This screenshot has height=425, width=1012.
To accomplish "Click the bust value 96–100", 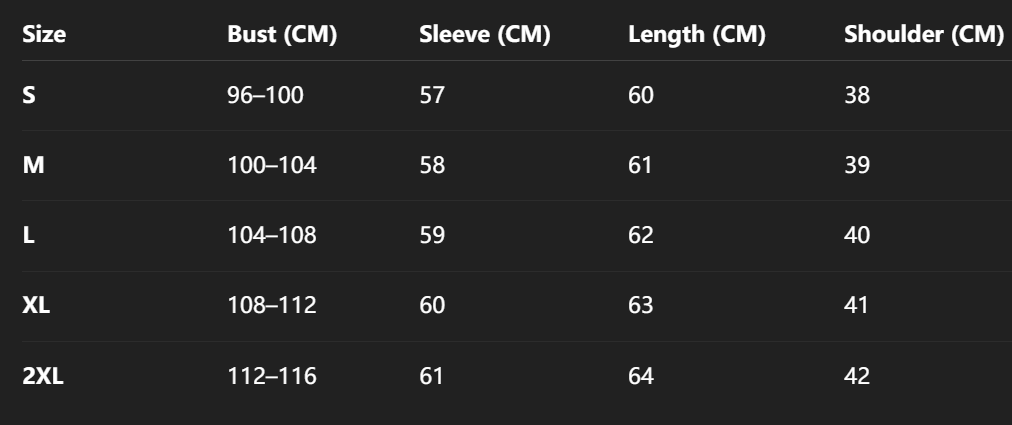I will (x=265, y=96).
